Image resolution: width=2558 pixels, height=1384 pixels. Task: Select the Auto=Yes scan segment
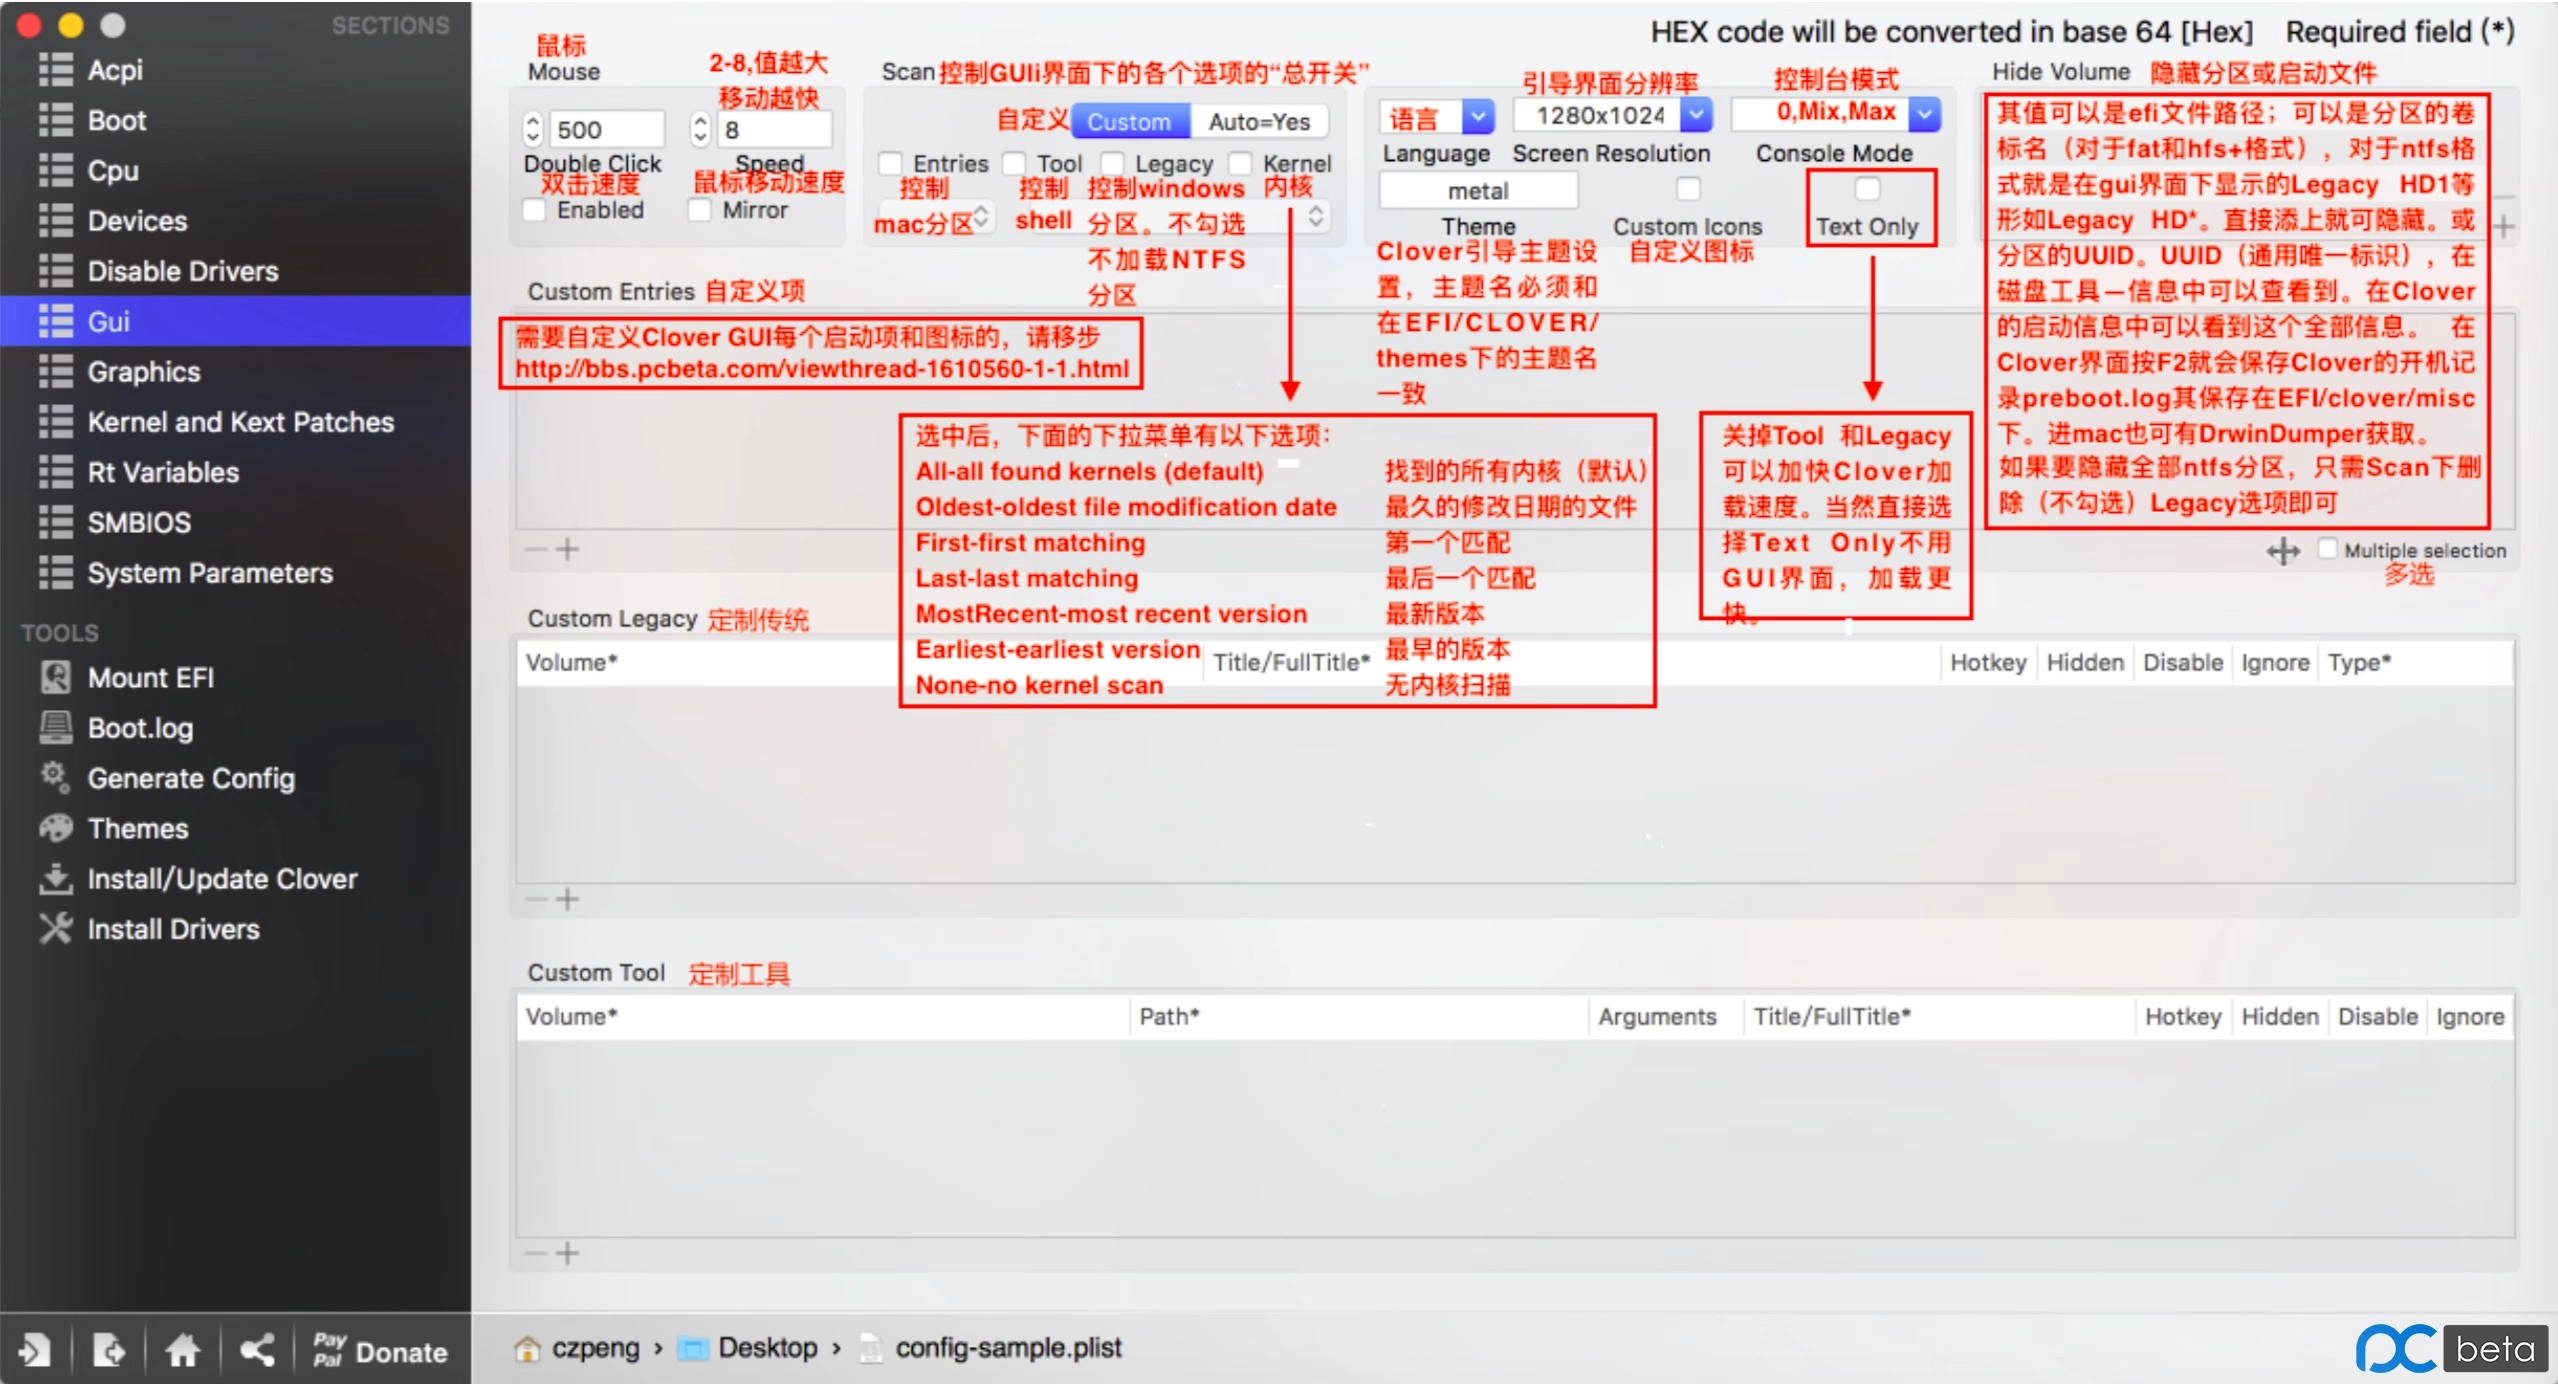1259,122
